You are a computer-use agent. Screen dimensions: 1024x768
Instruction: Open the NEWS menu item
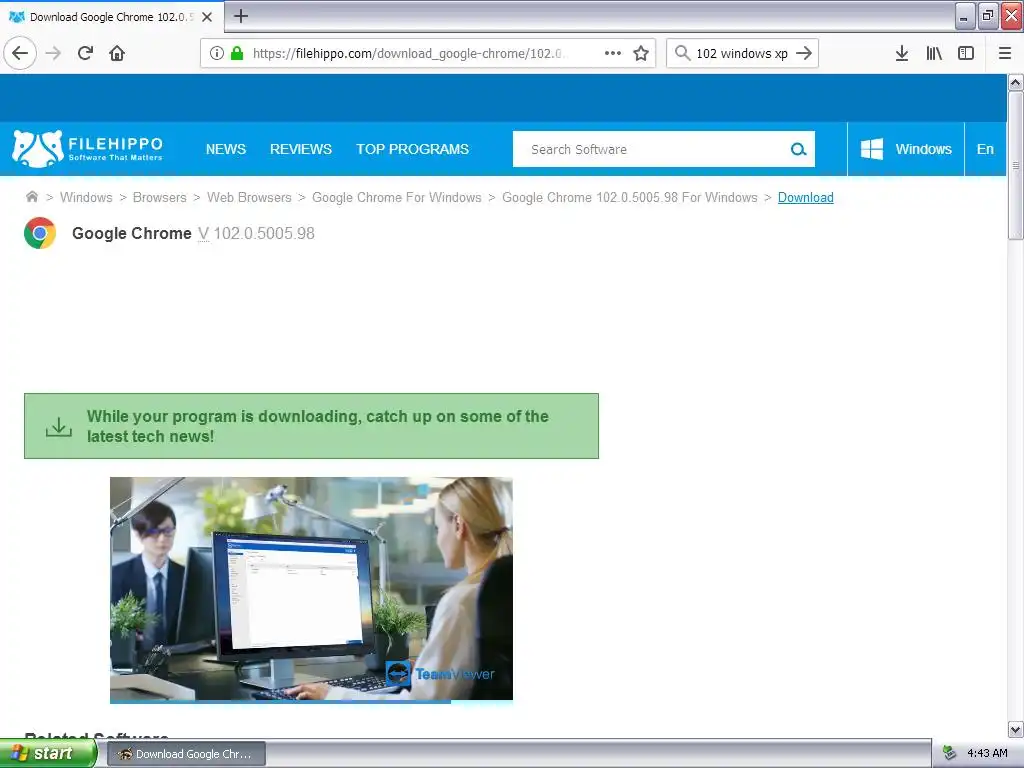coord(226,149)
